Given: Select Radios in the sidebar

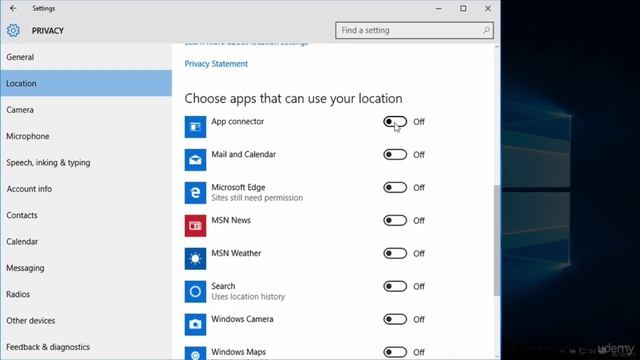Looking at the screenshot, I should click(x=86, y=294).
